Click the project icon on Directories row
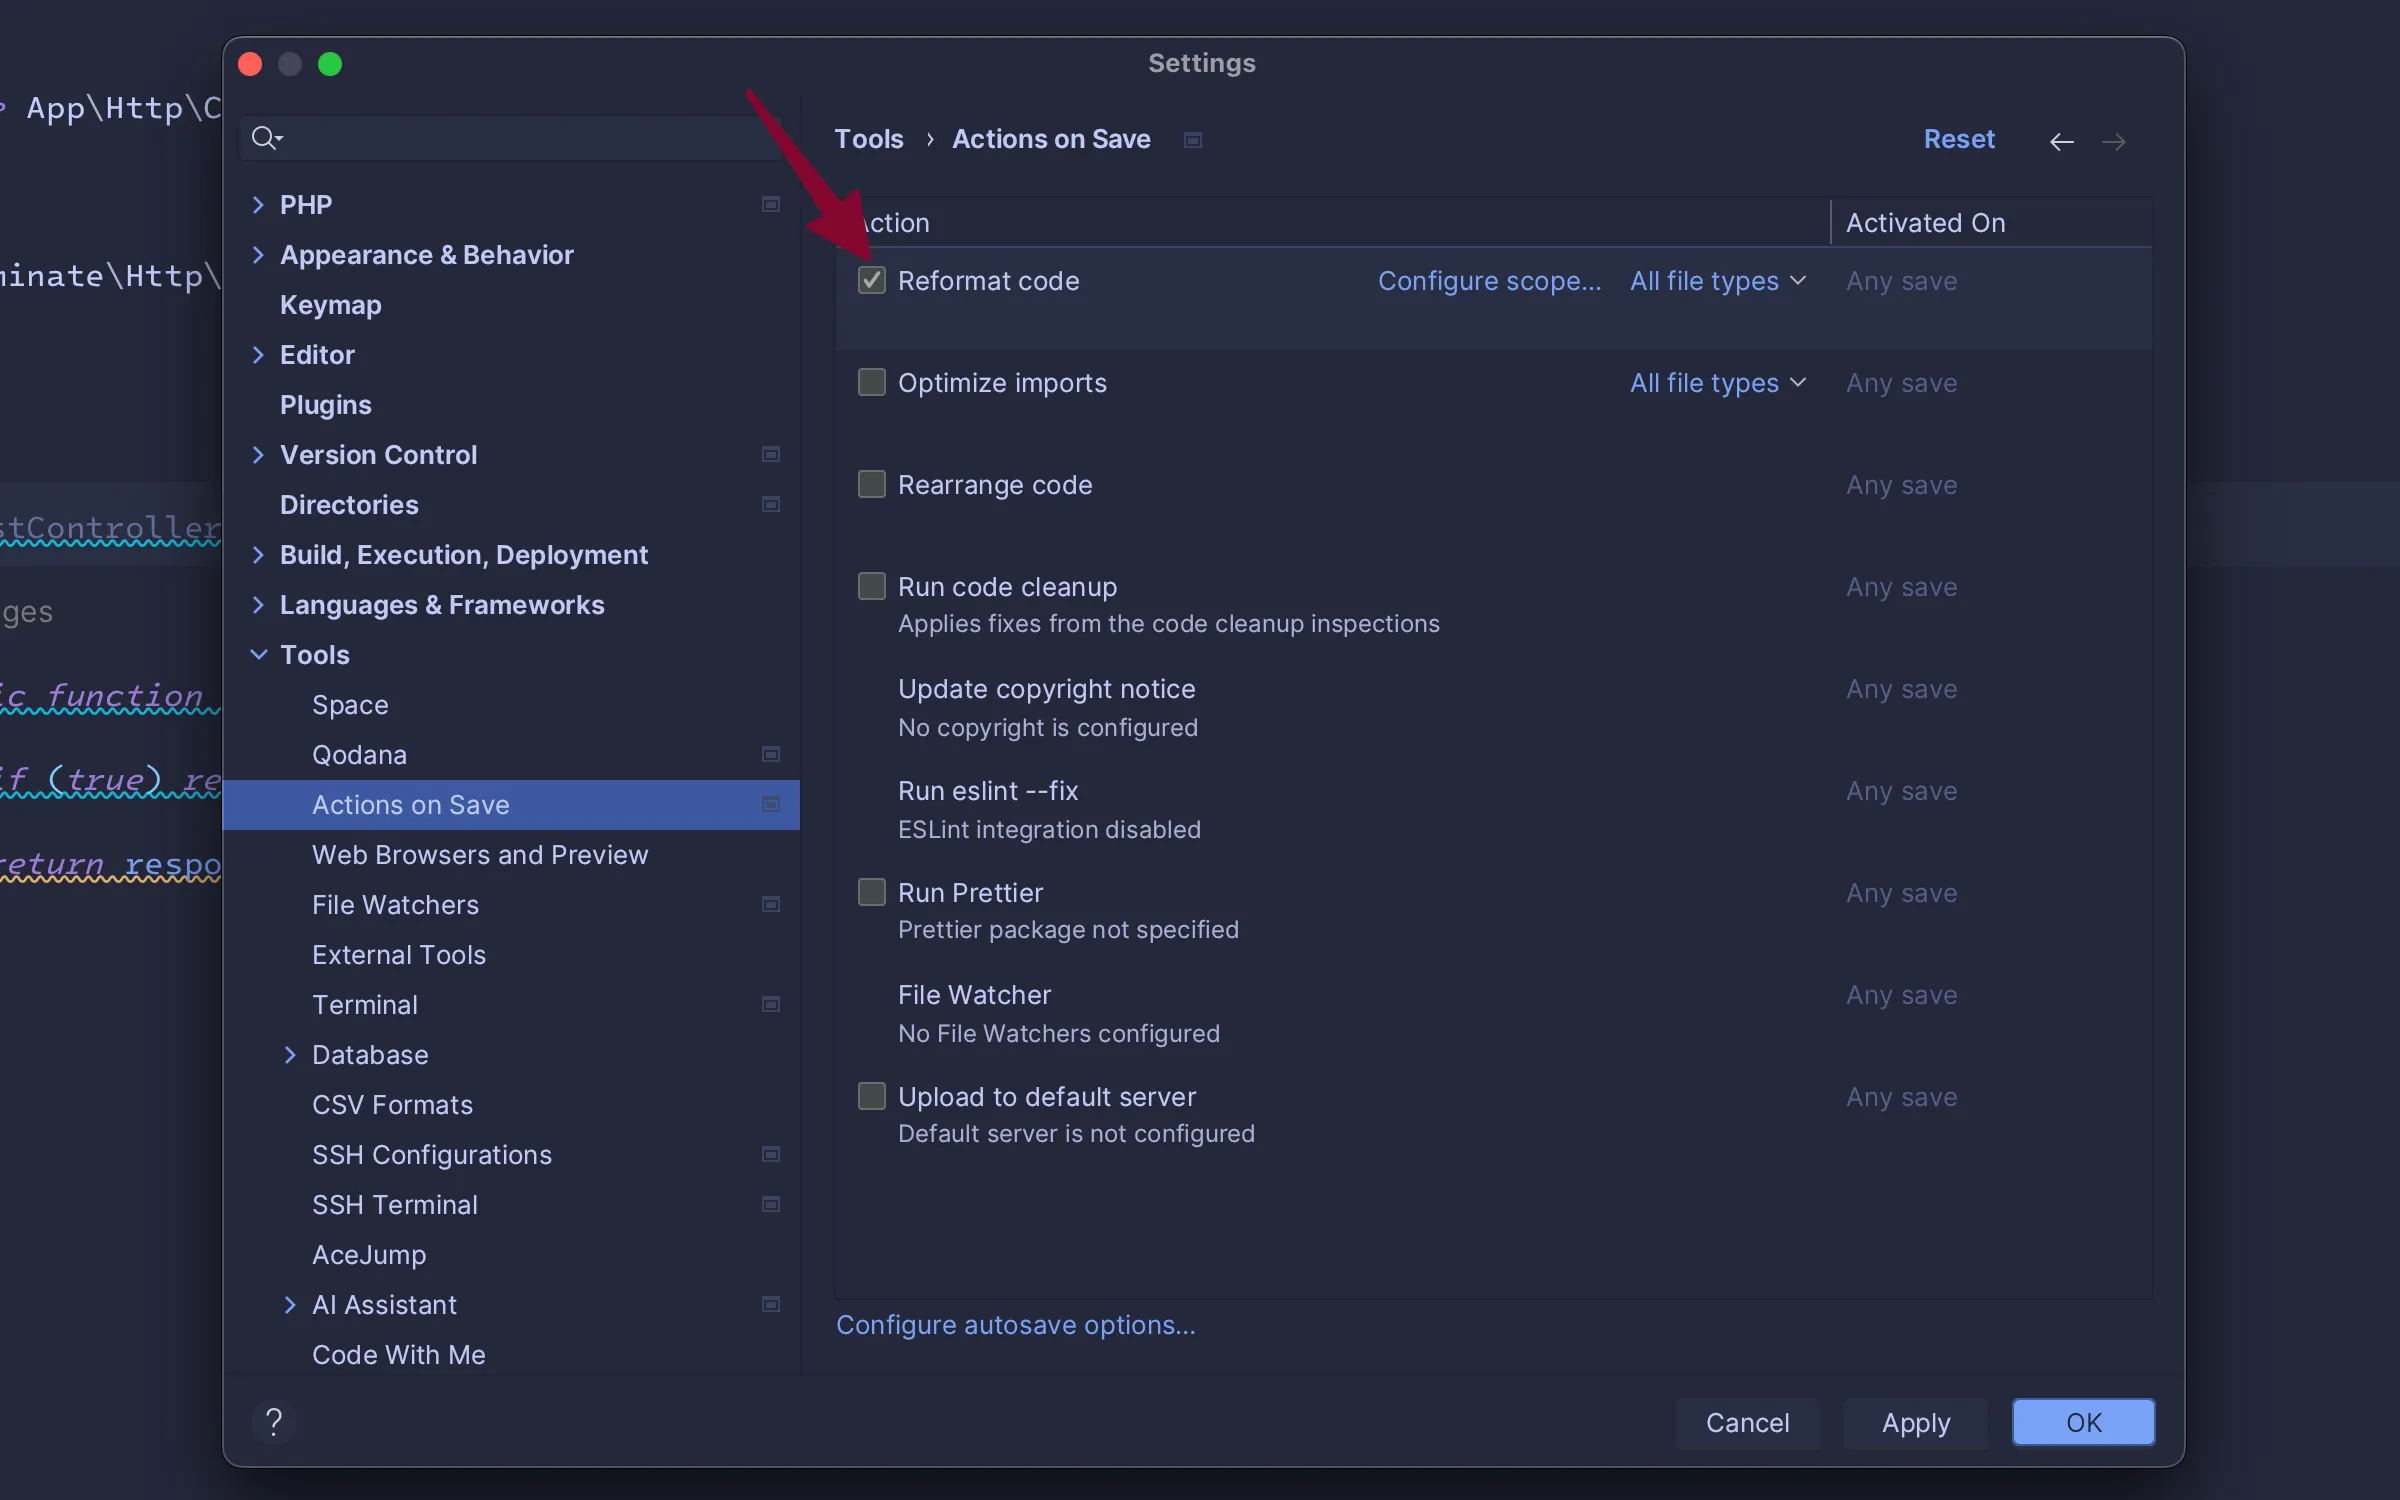The image size is (2400, 1500). coord(771,505)
